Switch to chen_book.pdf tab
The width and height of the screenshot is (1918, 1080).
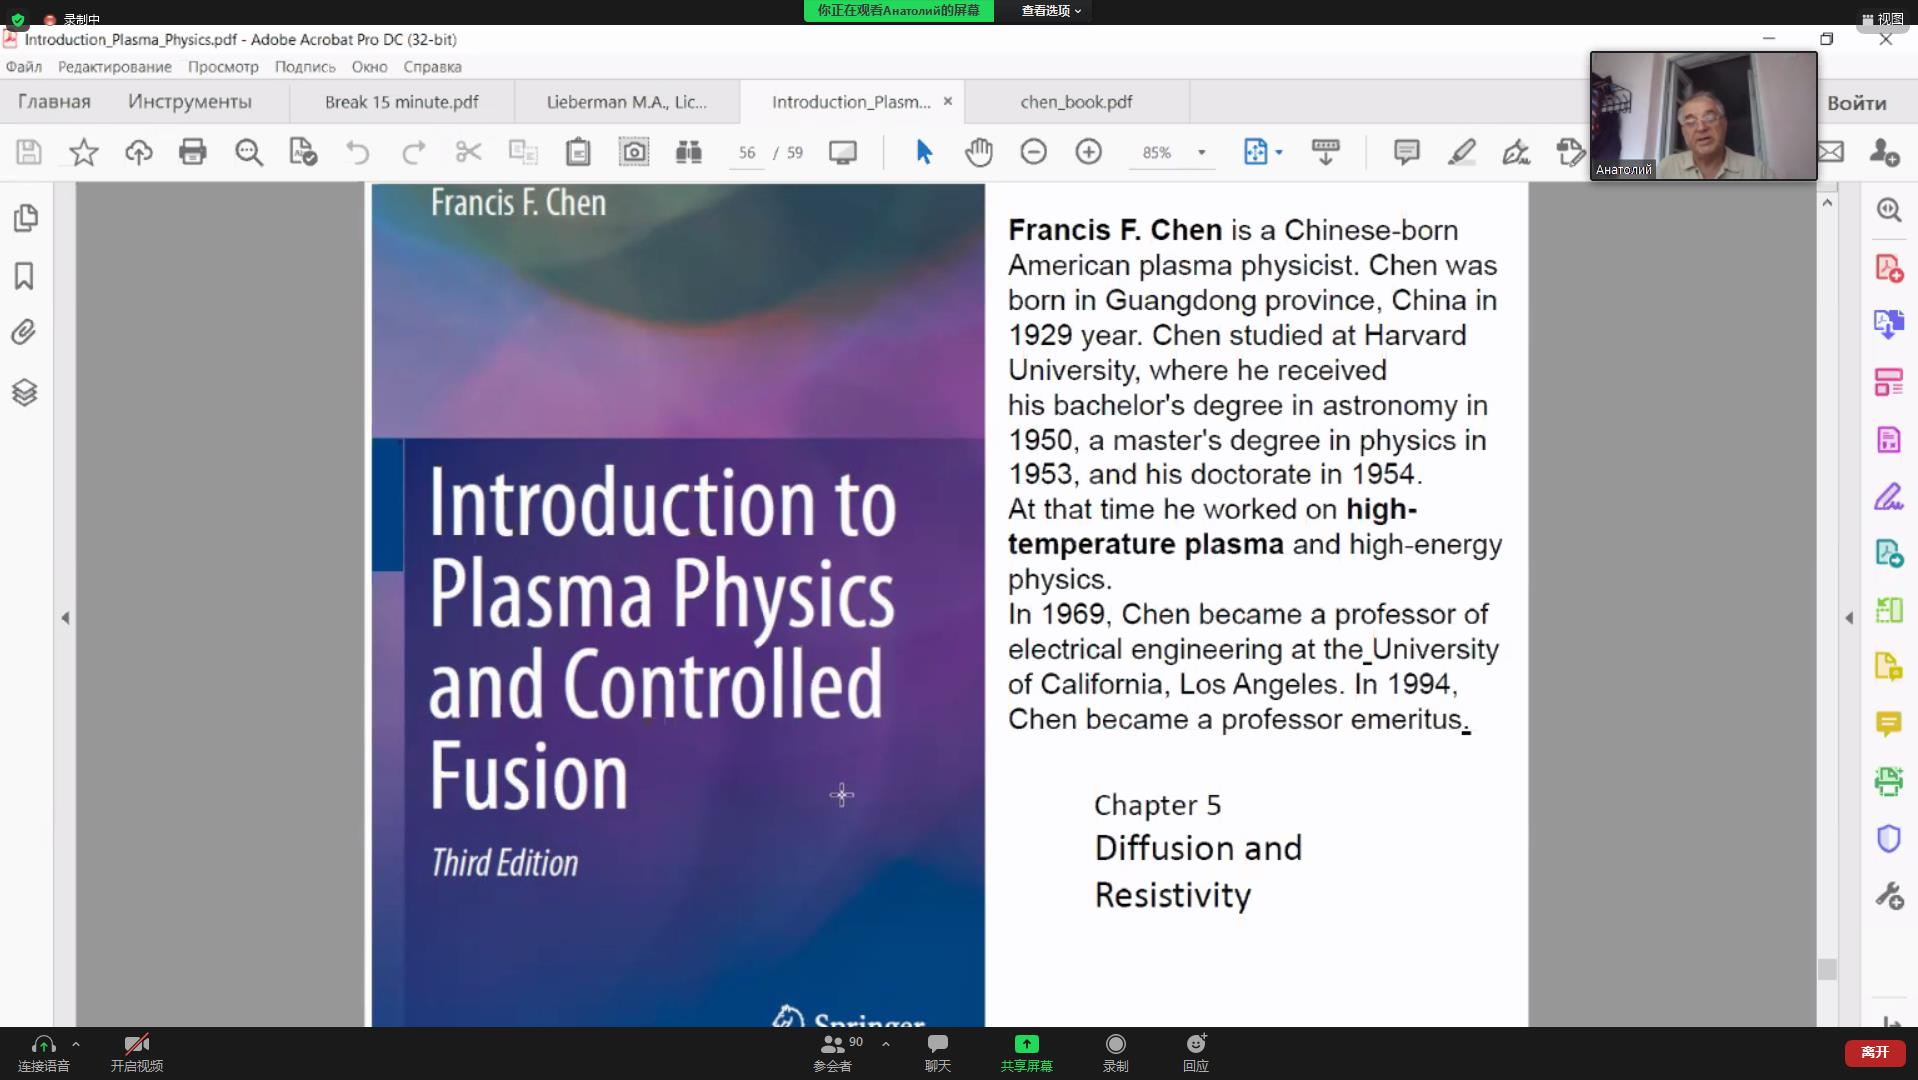1076,102
